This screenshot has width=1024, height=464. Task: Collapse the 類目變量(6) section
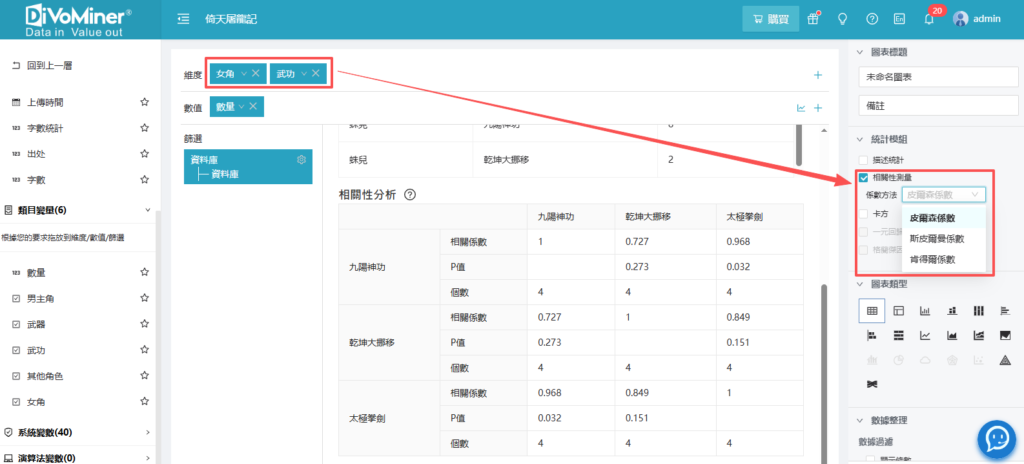(148, 210)
